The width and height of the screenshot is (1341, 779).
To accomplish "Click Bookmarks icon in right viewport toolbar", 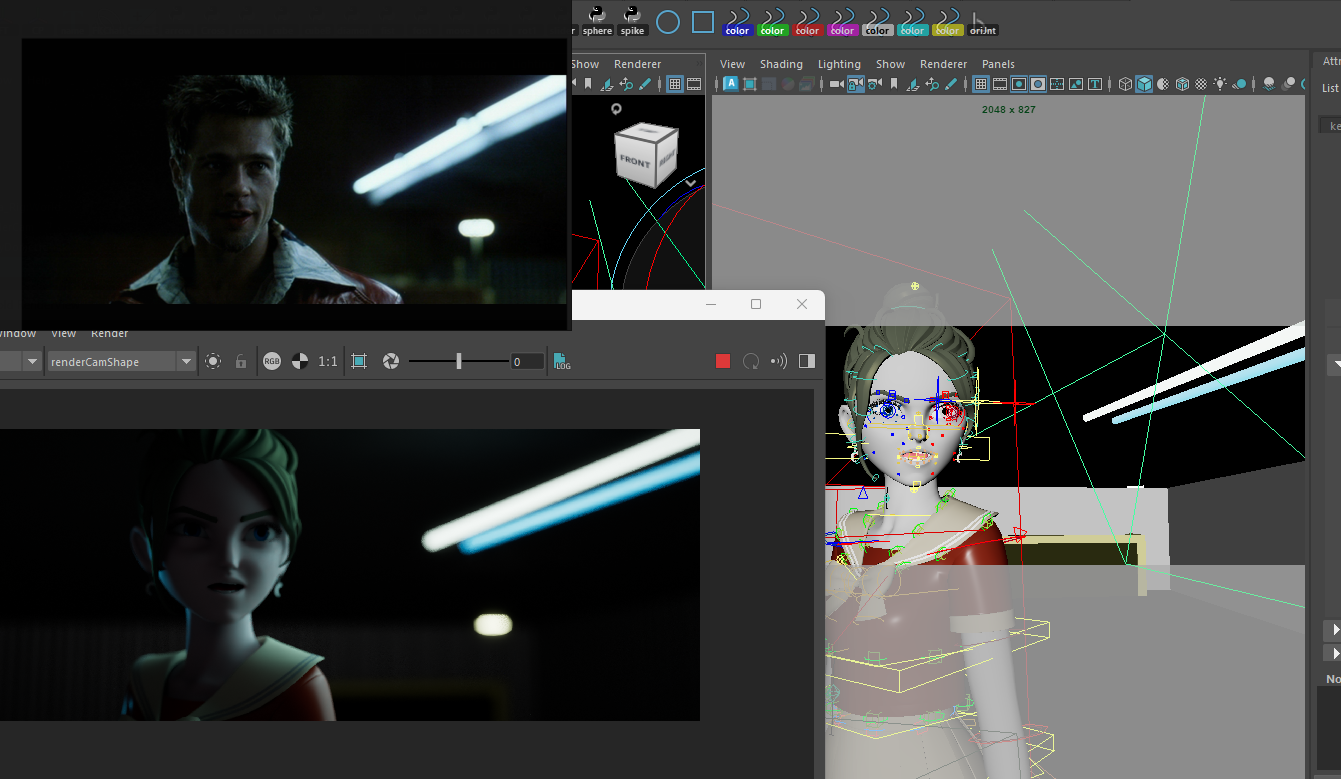I will click(x=894, y=84).
